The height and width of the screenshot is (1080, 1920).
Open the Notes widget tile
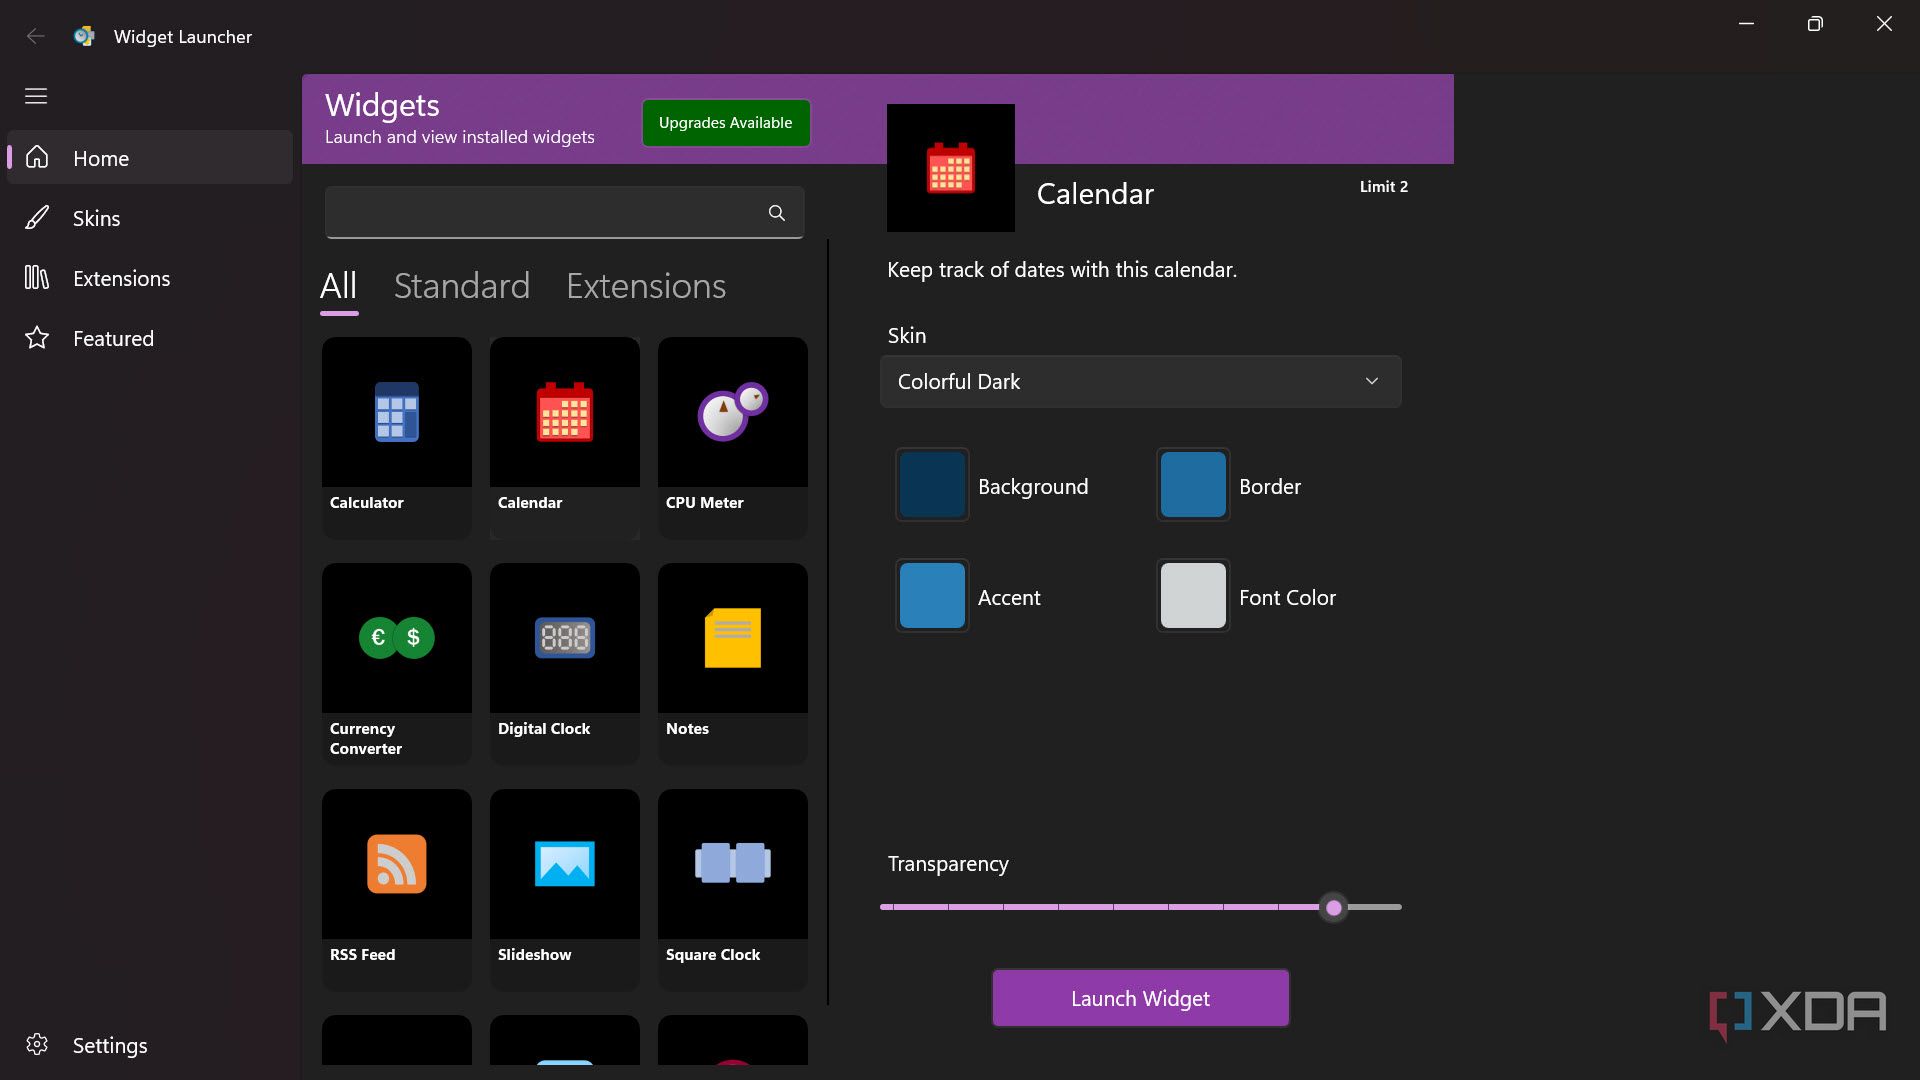[x=732, y=663]
